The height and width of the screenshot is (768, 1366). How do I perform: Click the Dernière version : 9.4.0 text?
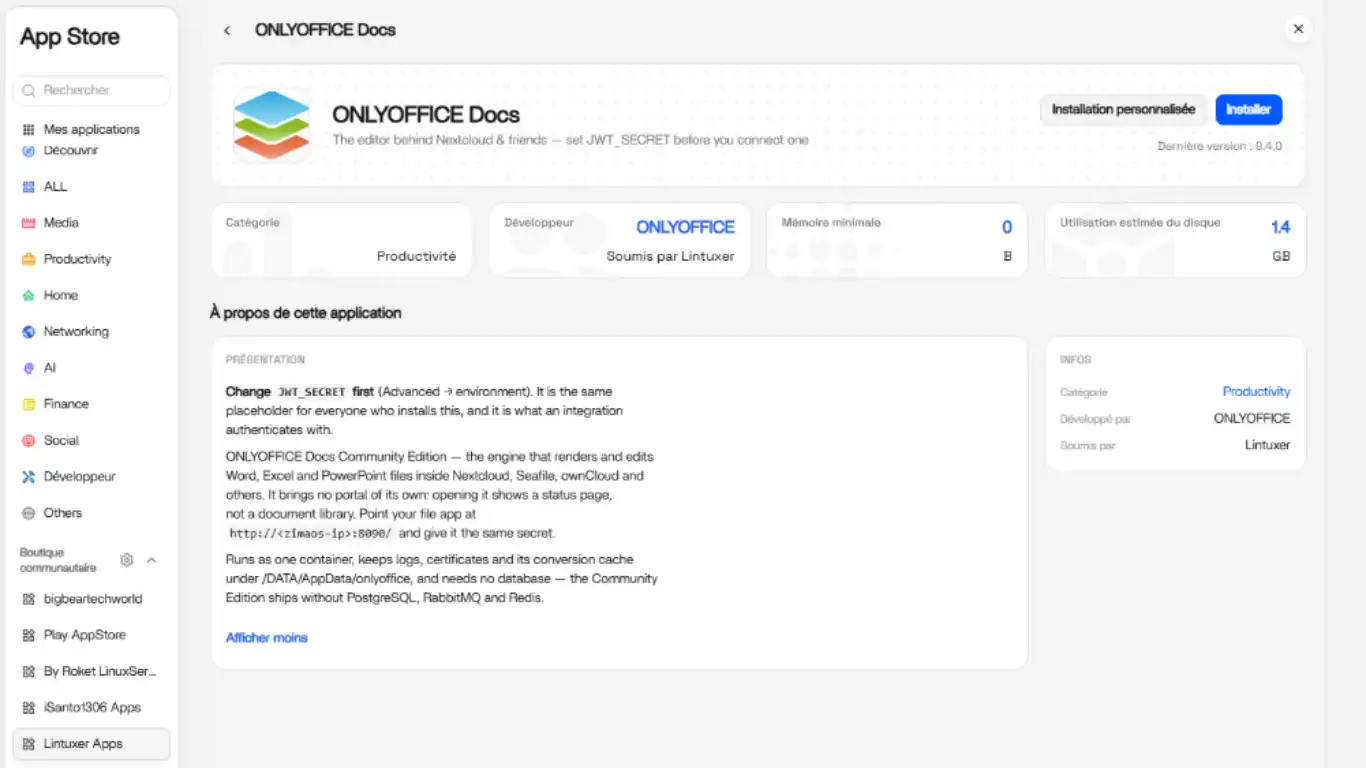(1219, 146)
